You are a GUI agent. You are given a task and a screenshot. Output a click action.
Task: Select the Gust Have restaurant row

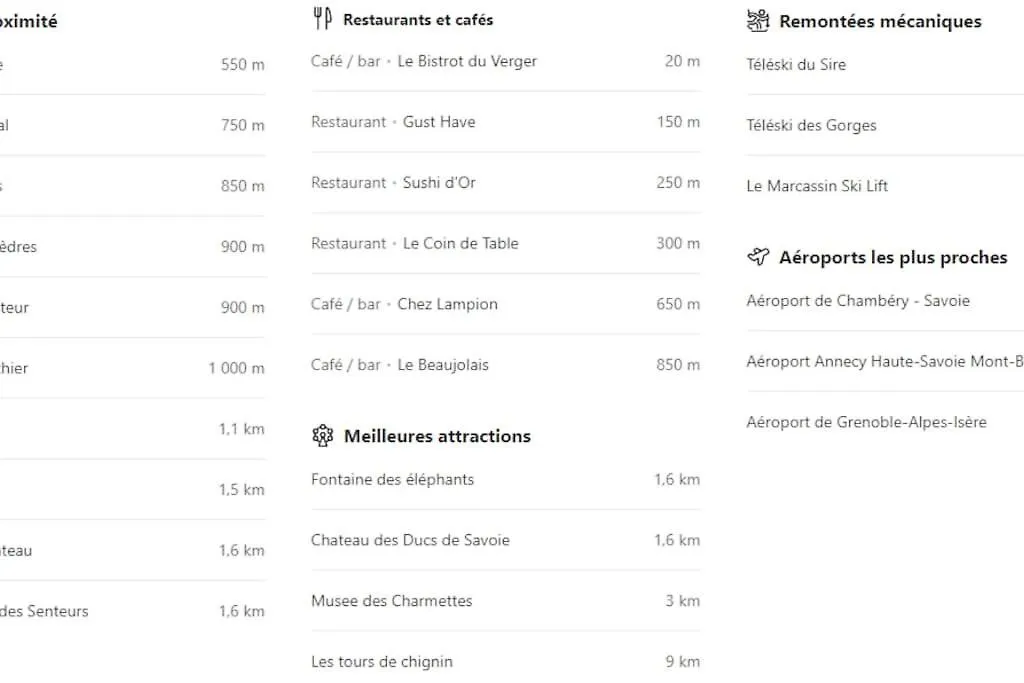point(505,122)
